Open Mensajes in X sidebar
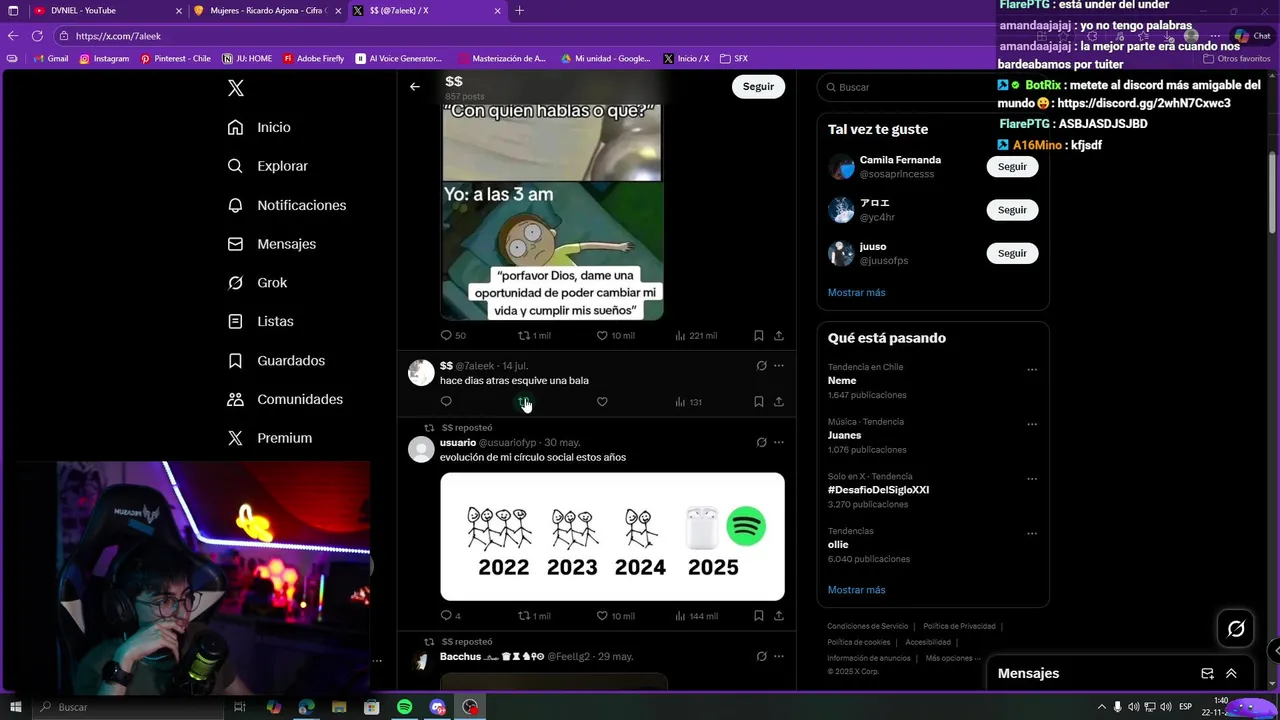 [x=271, y=244]
